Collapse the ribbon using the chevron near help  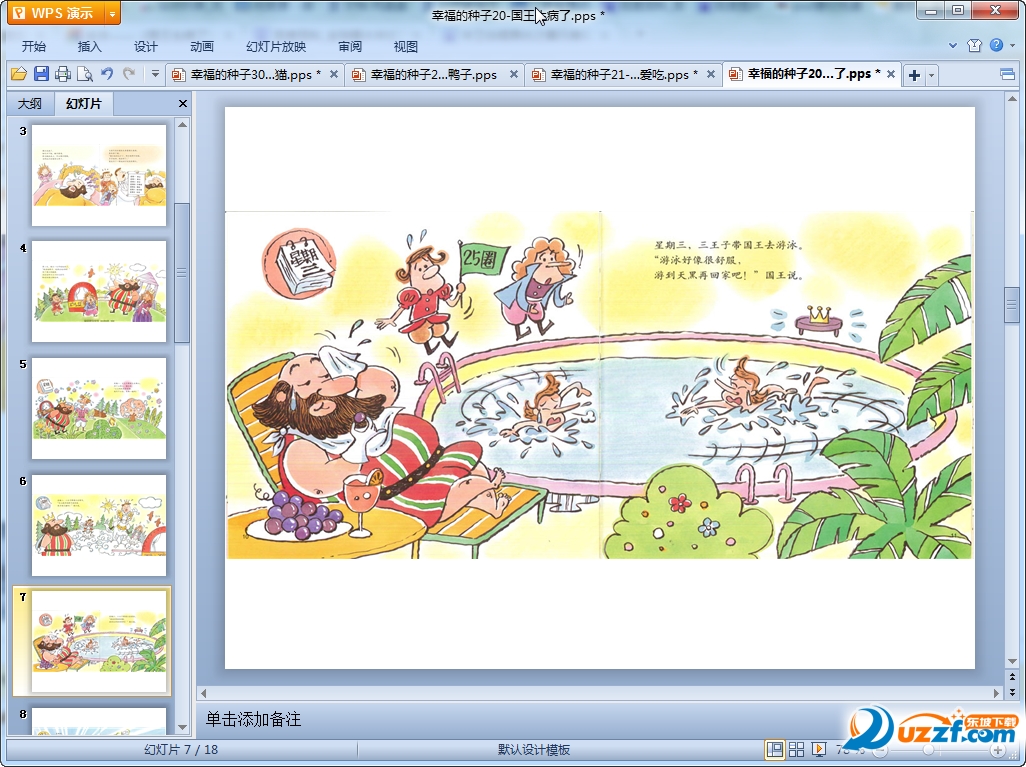click(x=953, y=46)
